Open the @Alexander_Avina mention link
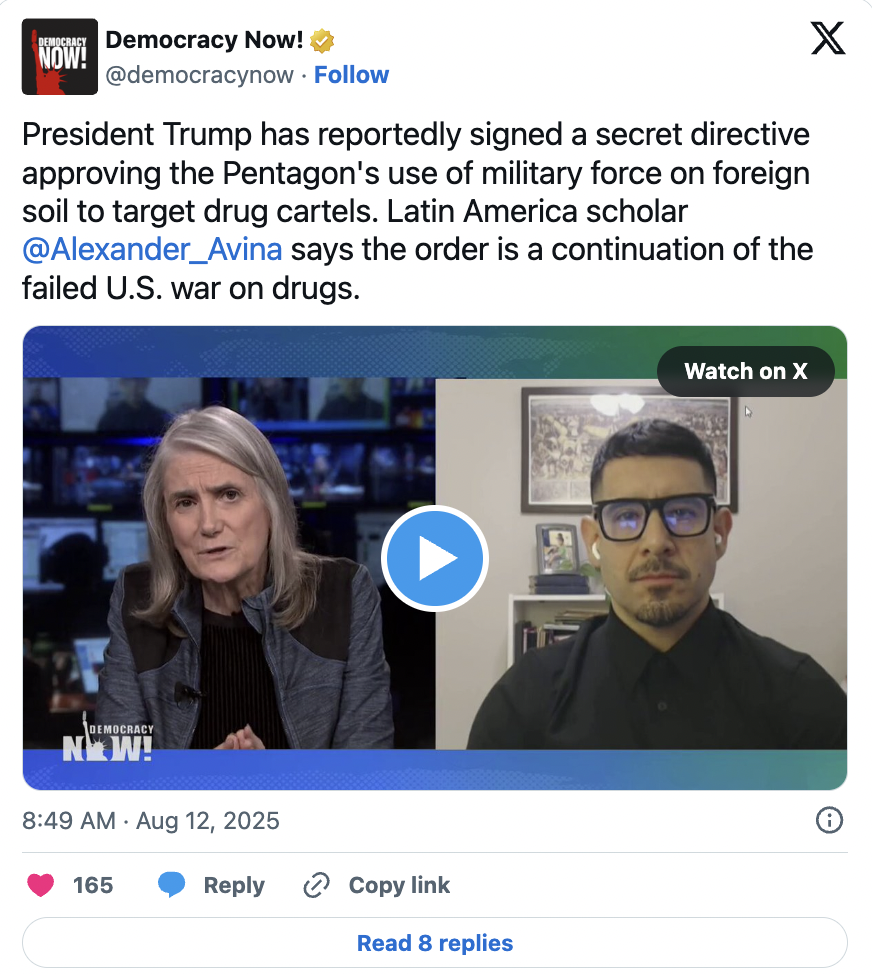 click(152, 250)
